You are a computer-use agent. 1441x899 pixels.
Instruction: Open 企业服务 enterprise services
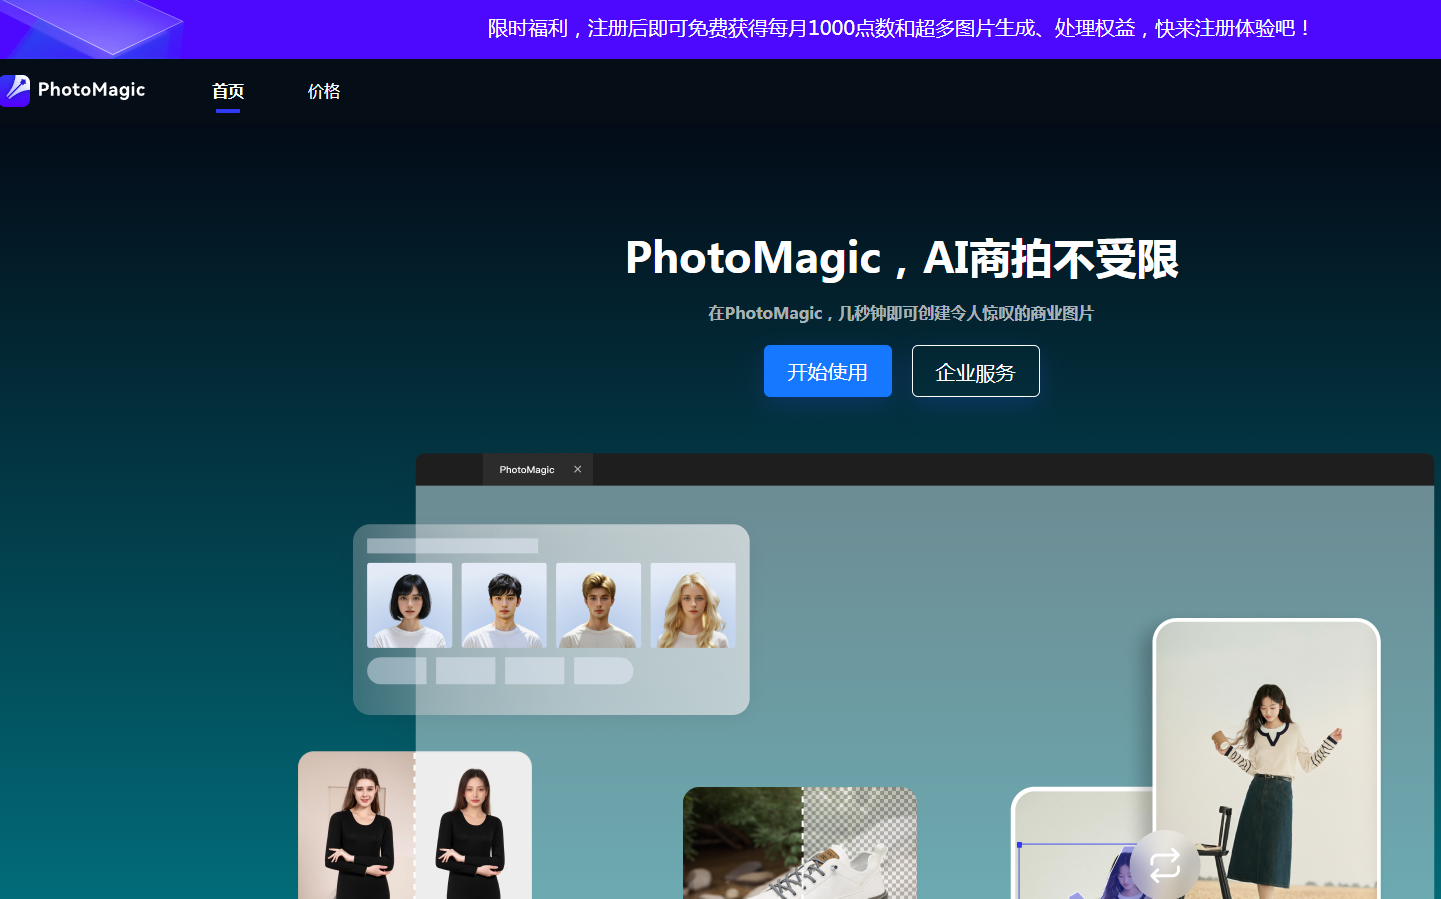975,372
